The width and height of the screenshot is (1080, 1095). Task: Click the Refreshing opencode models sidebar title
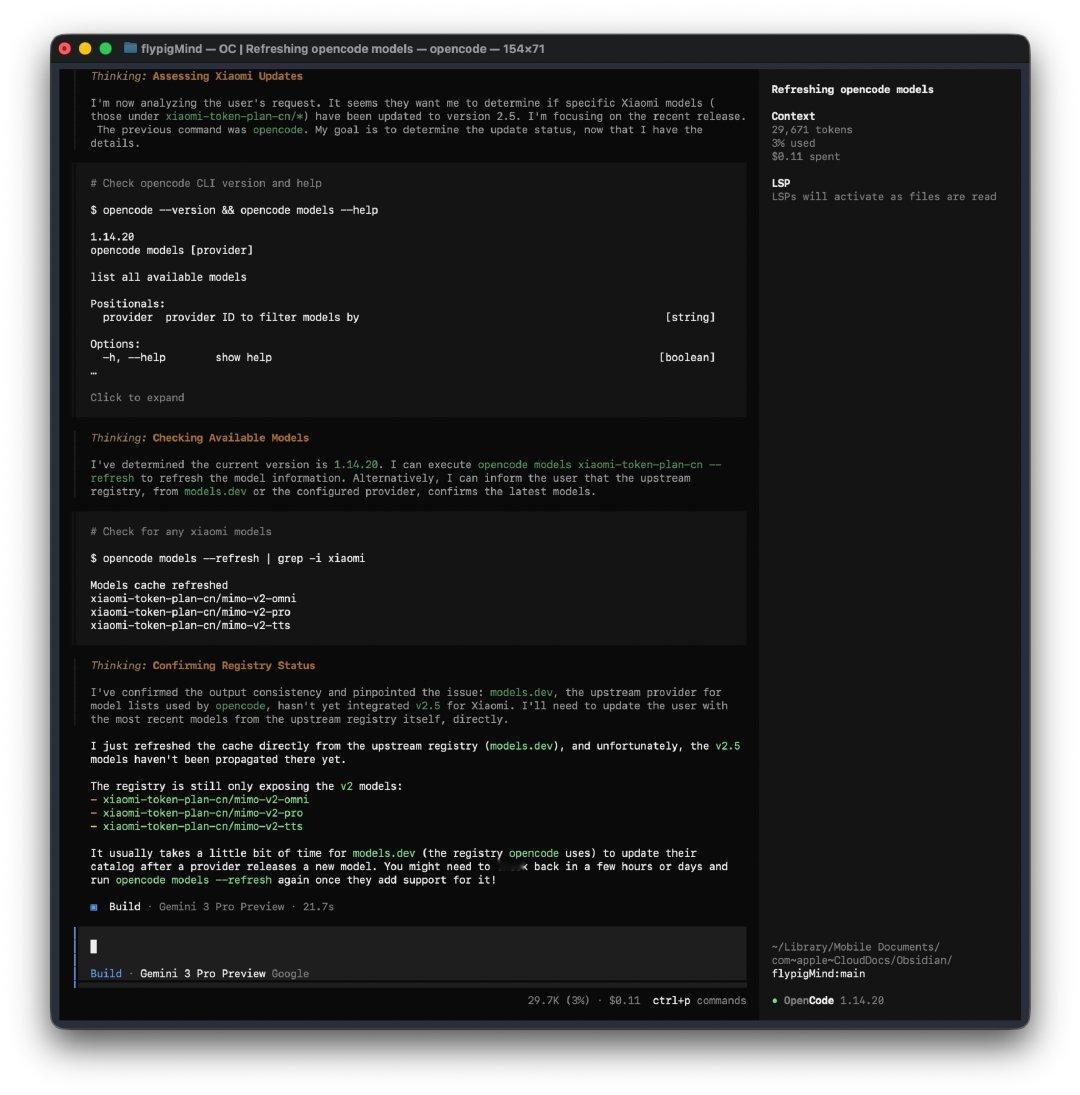pyautogui.click(x=852, y=89)
